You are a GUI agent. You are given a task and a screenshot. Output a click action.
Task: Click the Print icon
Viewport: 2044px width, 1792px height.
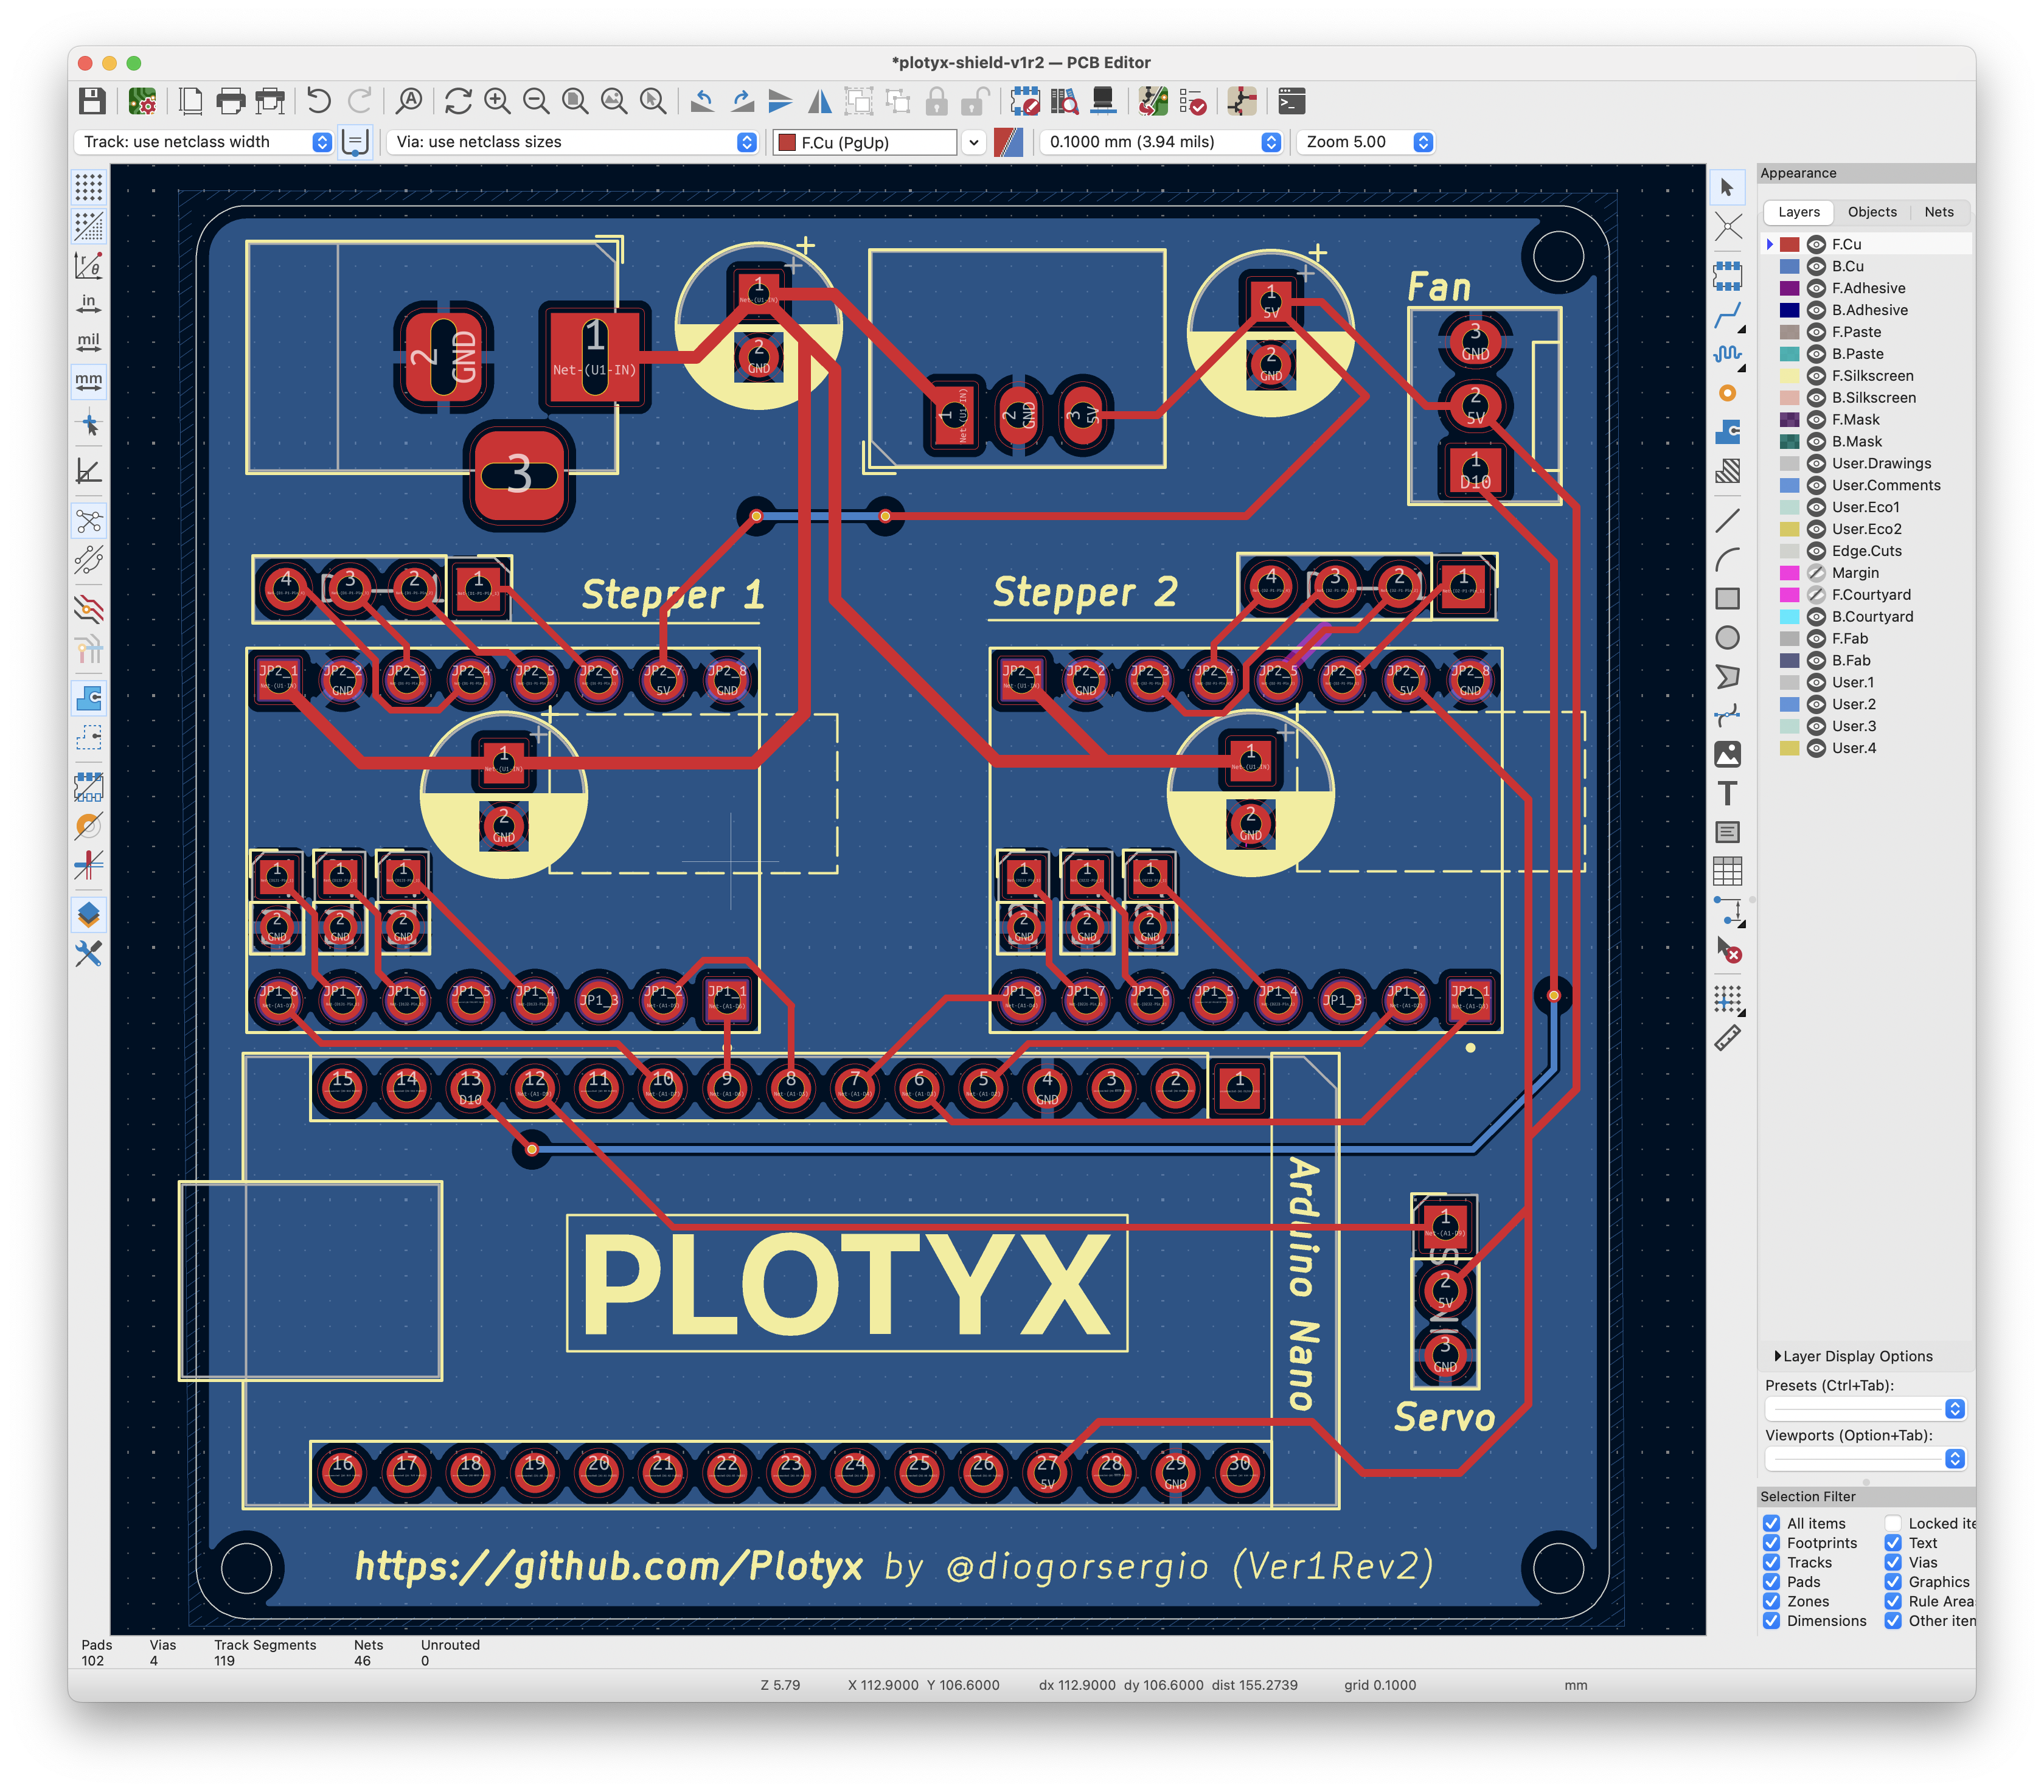(x=230, y=101)
